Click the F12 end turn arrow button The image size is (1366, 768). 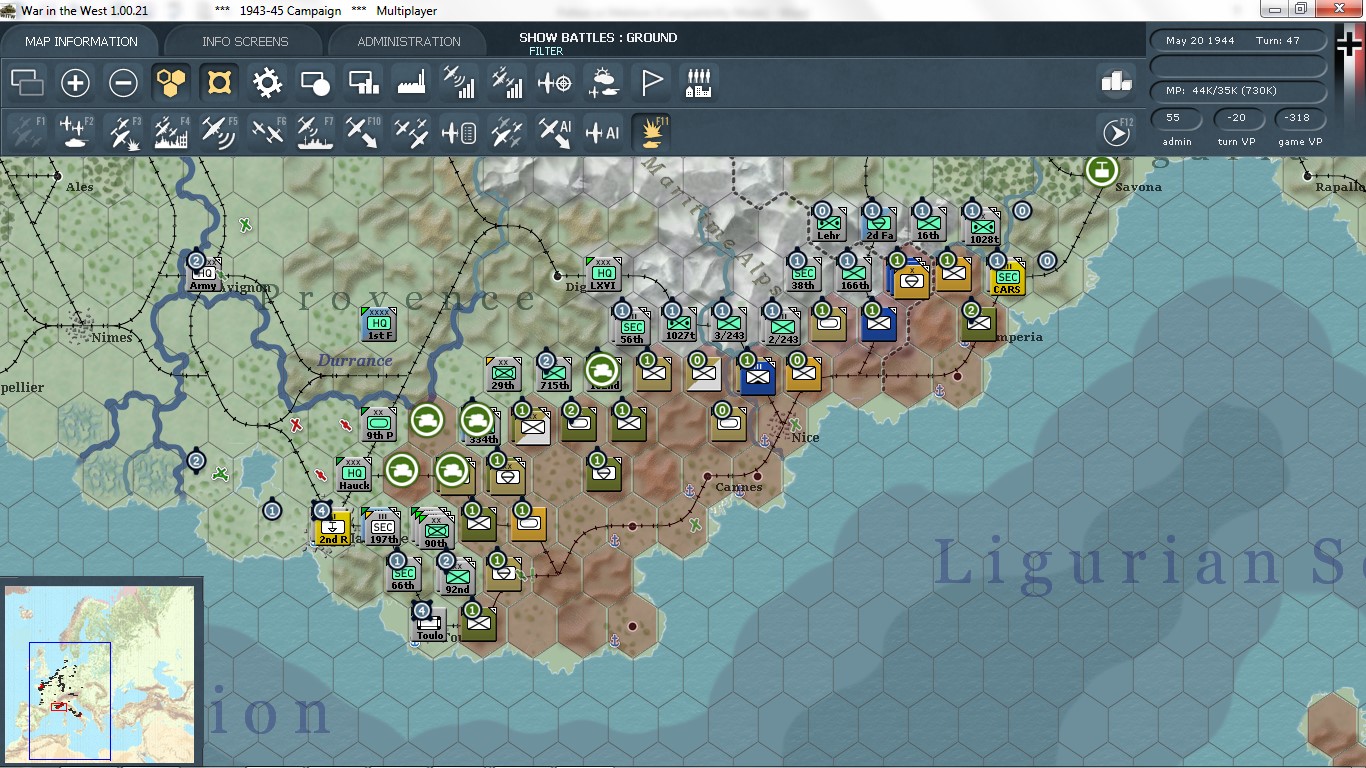[x=1116, y=132]
